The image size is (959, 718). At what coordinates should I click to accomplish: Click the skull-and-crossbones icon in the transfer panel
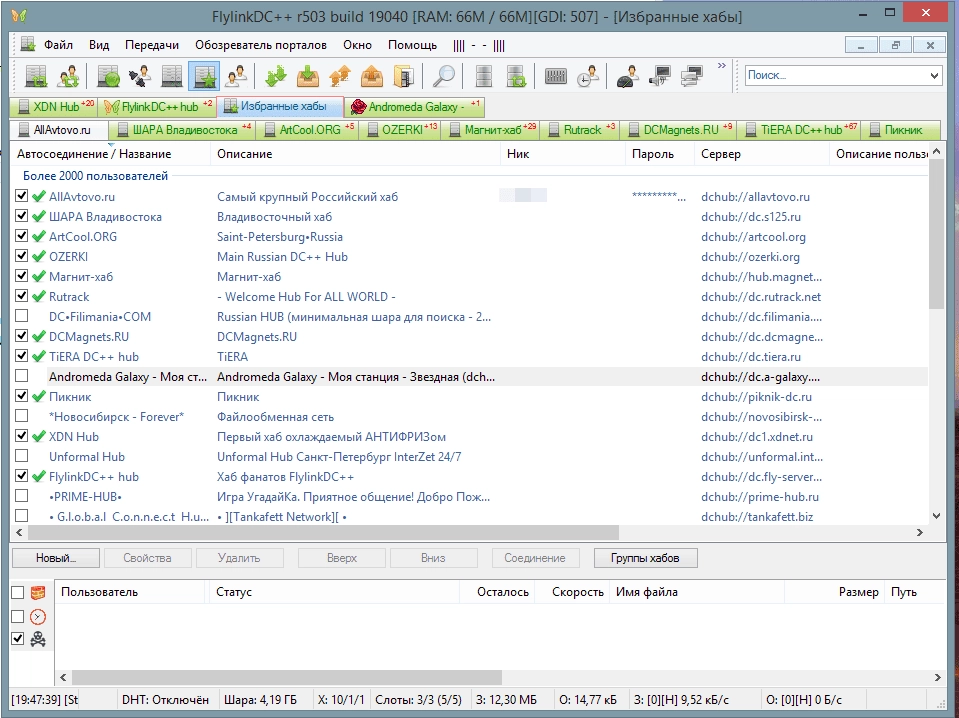(x=38, y=640)
